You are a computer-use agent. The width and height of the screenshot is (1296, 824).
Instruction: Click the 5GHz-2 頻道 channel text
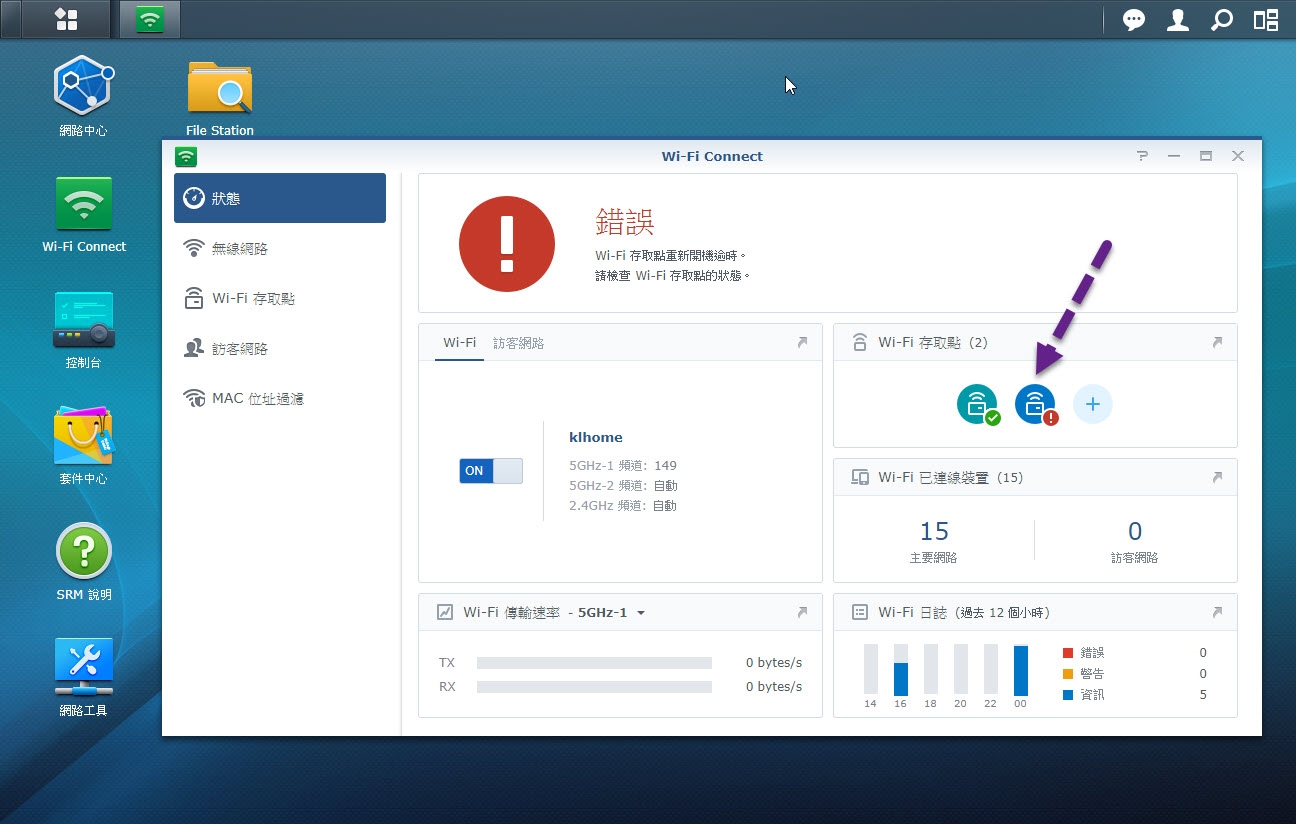623,485
